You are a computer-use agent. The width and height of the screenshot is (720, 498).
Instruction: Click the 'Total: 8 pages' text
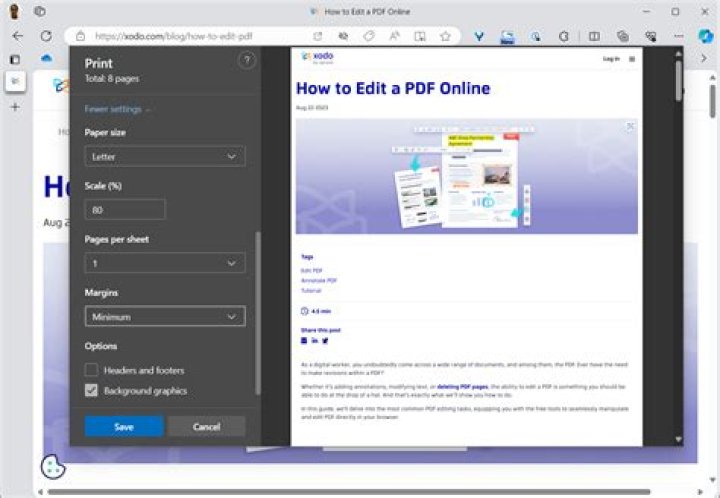pos(112,78)
